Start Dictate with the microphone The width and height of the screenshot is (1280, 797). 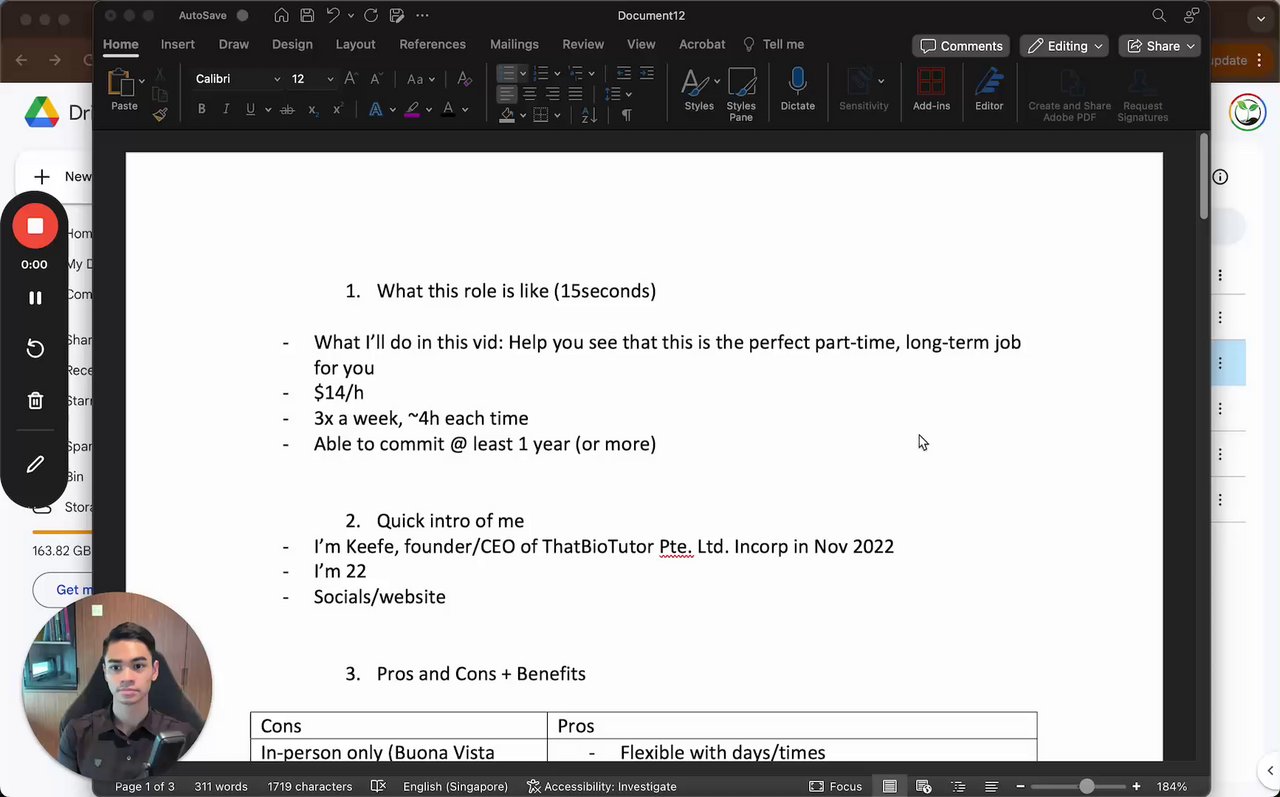[797, 90]
